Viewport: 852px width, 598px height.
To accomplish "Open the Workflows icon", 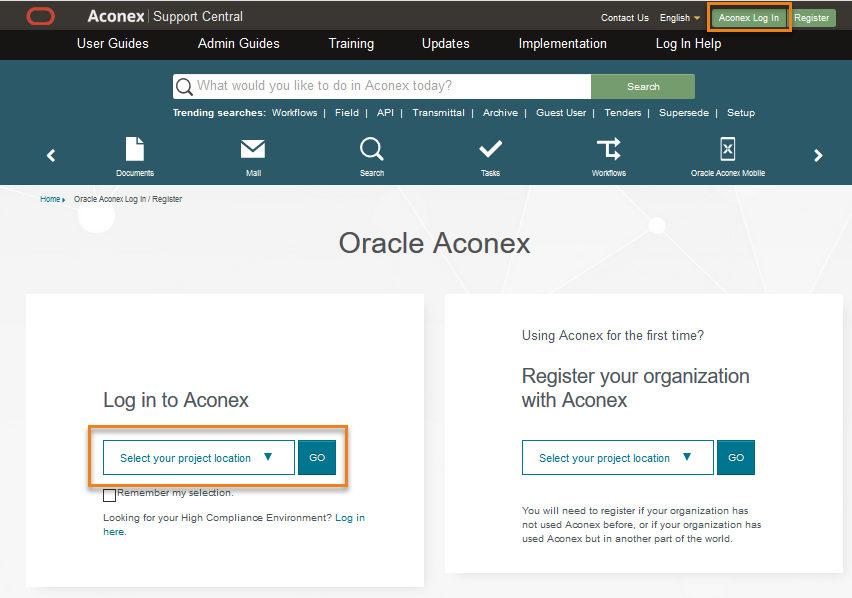I will coord(609,149).
